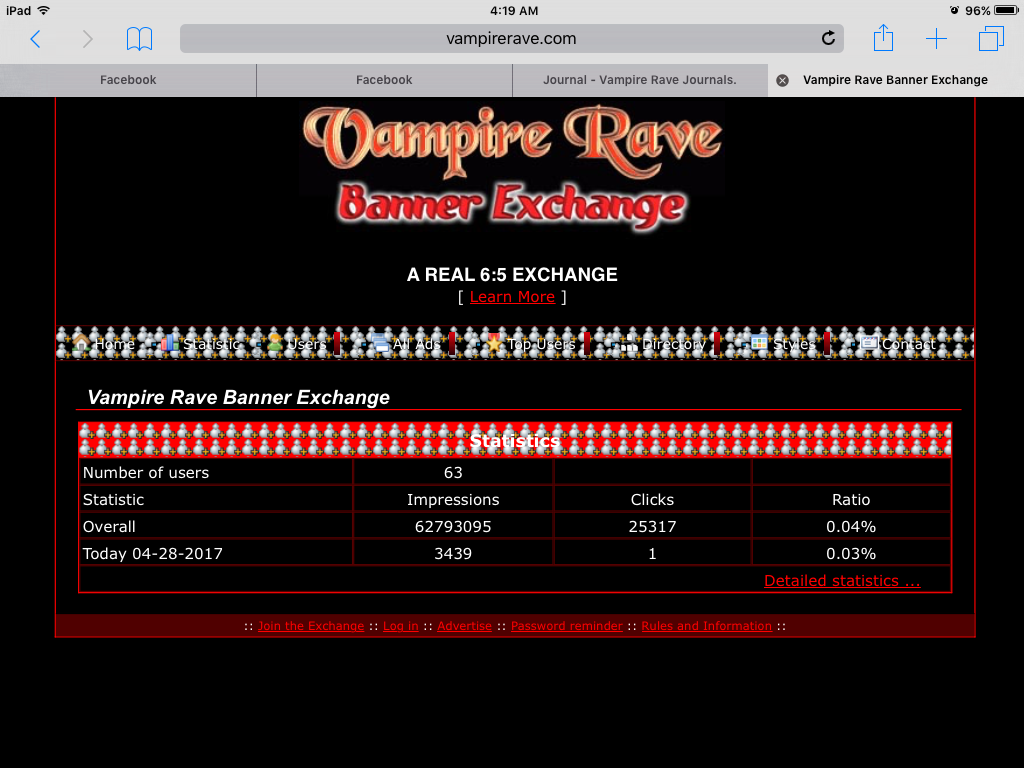Click the All Ads printer-like icon

tap(380, 342)
